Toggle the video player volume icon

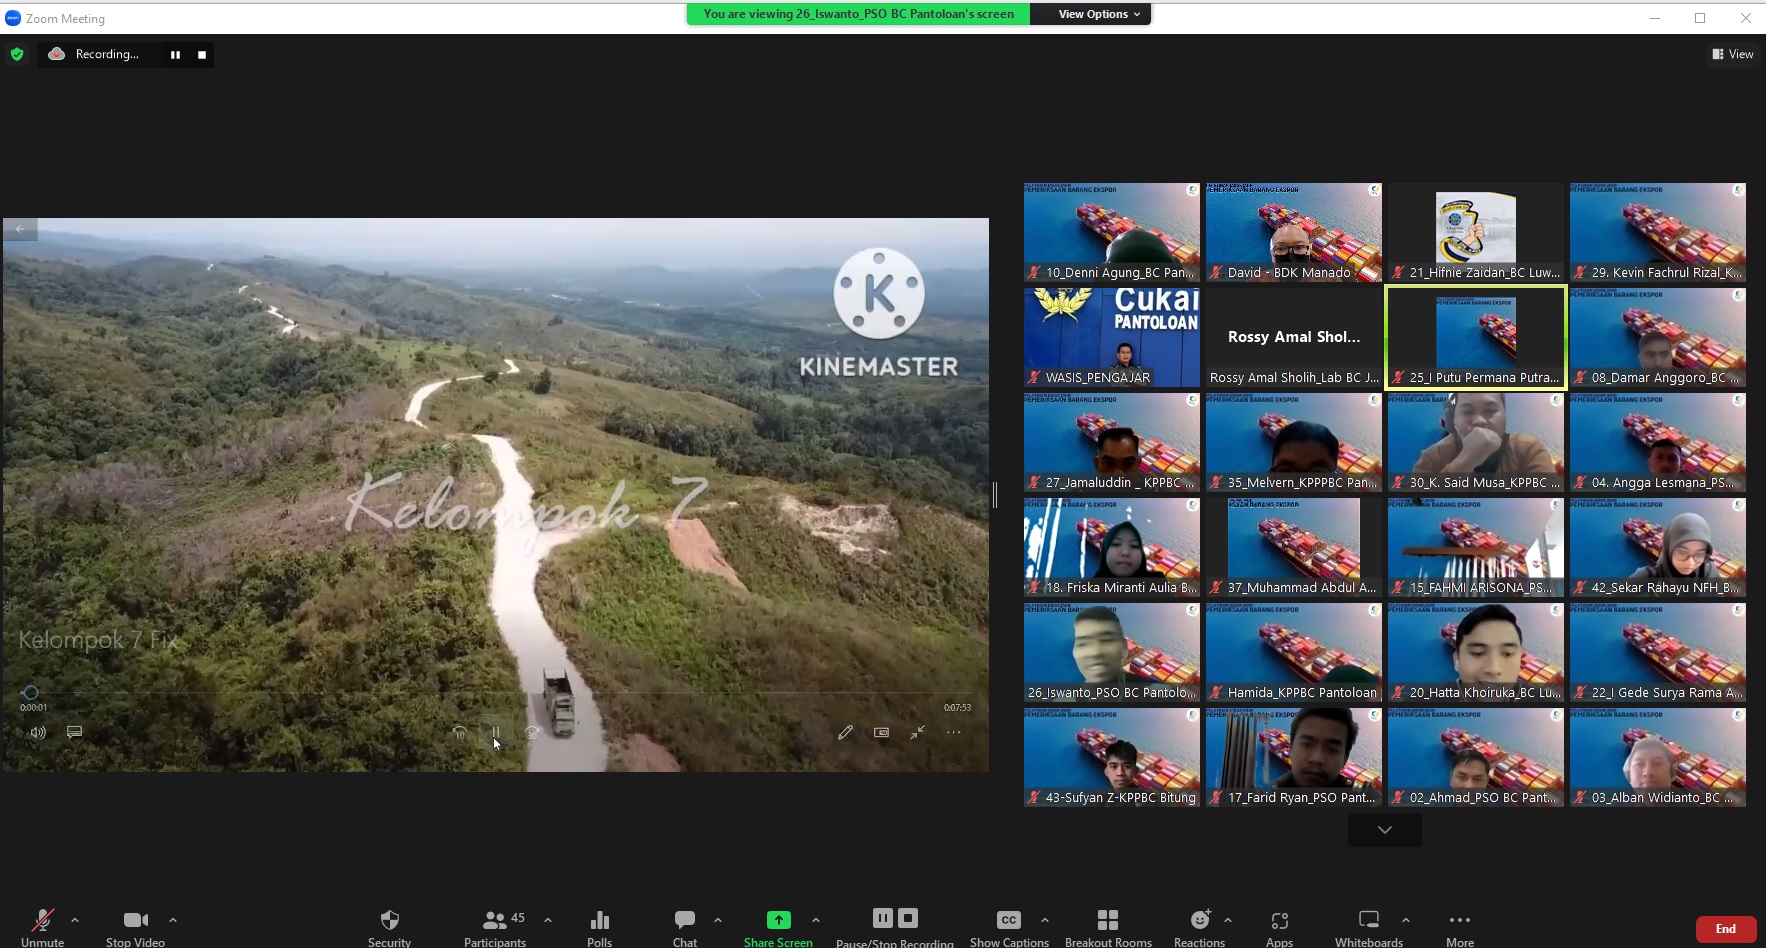point(38,732)
